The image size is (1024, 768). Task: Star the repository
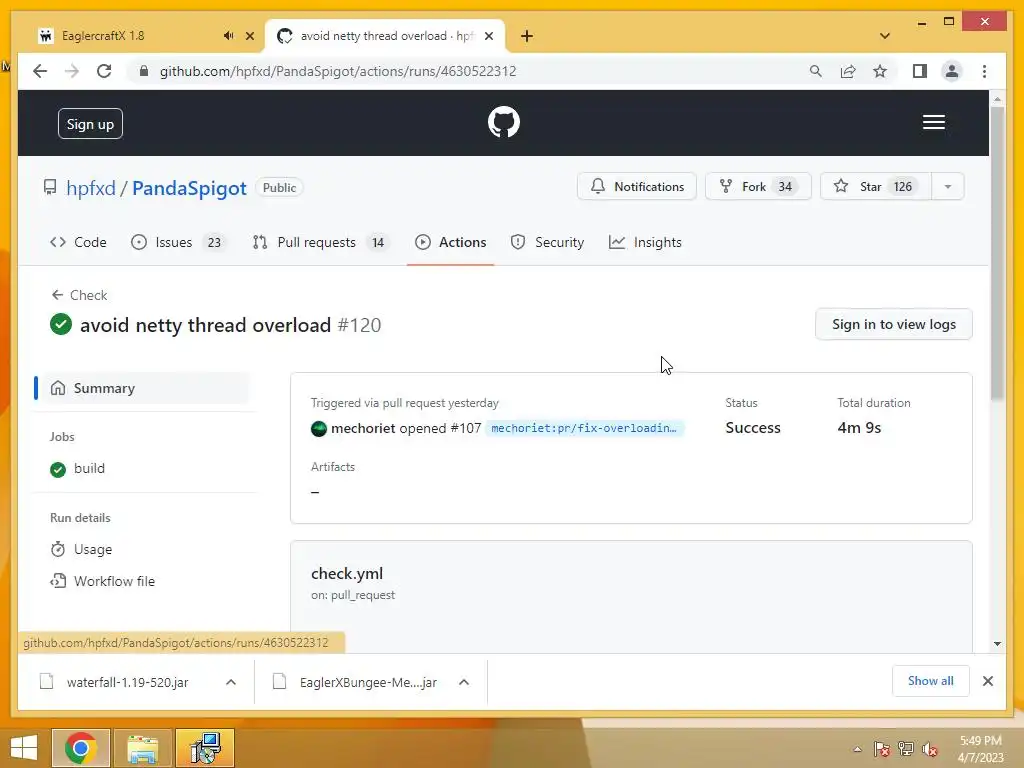pos(875,187)
